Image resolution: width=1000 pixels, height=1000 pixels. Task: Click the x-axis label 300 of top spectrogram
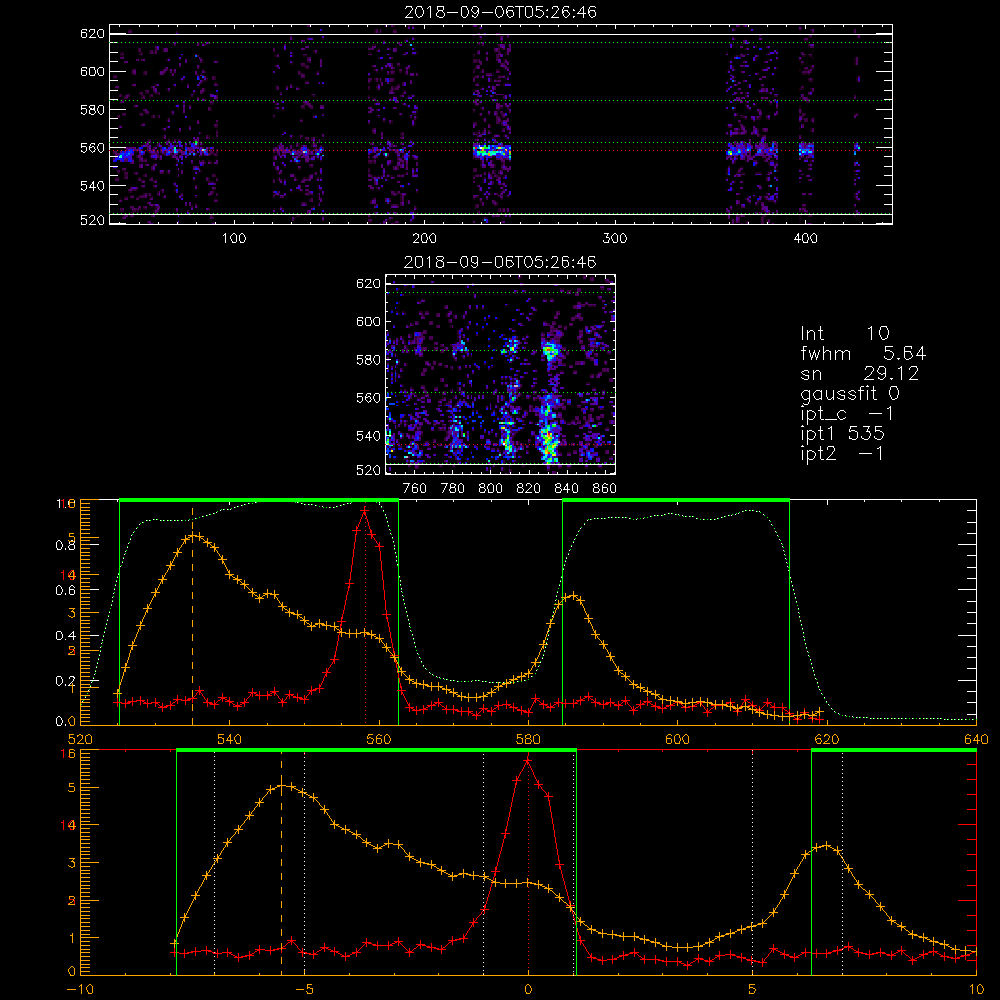click(615, 239)
